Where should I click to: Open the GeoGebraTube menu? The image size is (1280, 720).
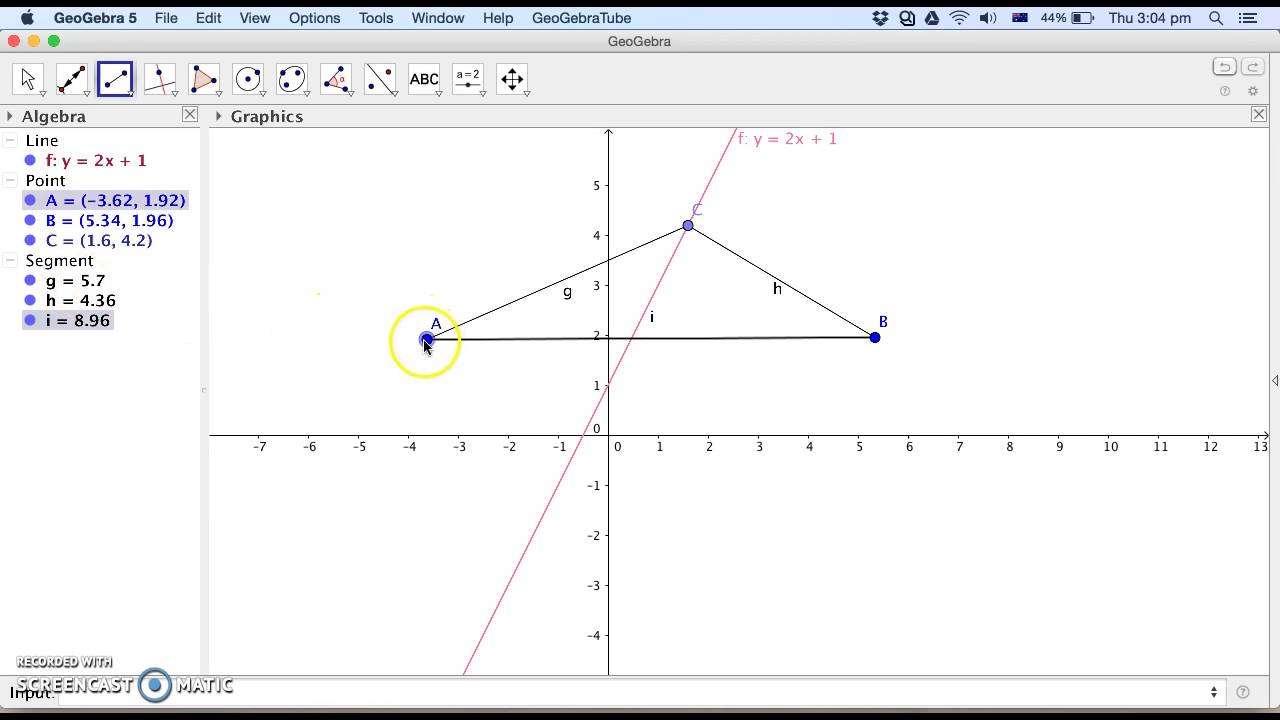[x=581, y=18]
